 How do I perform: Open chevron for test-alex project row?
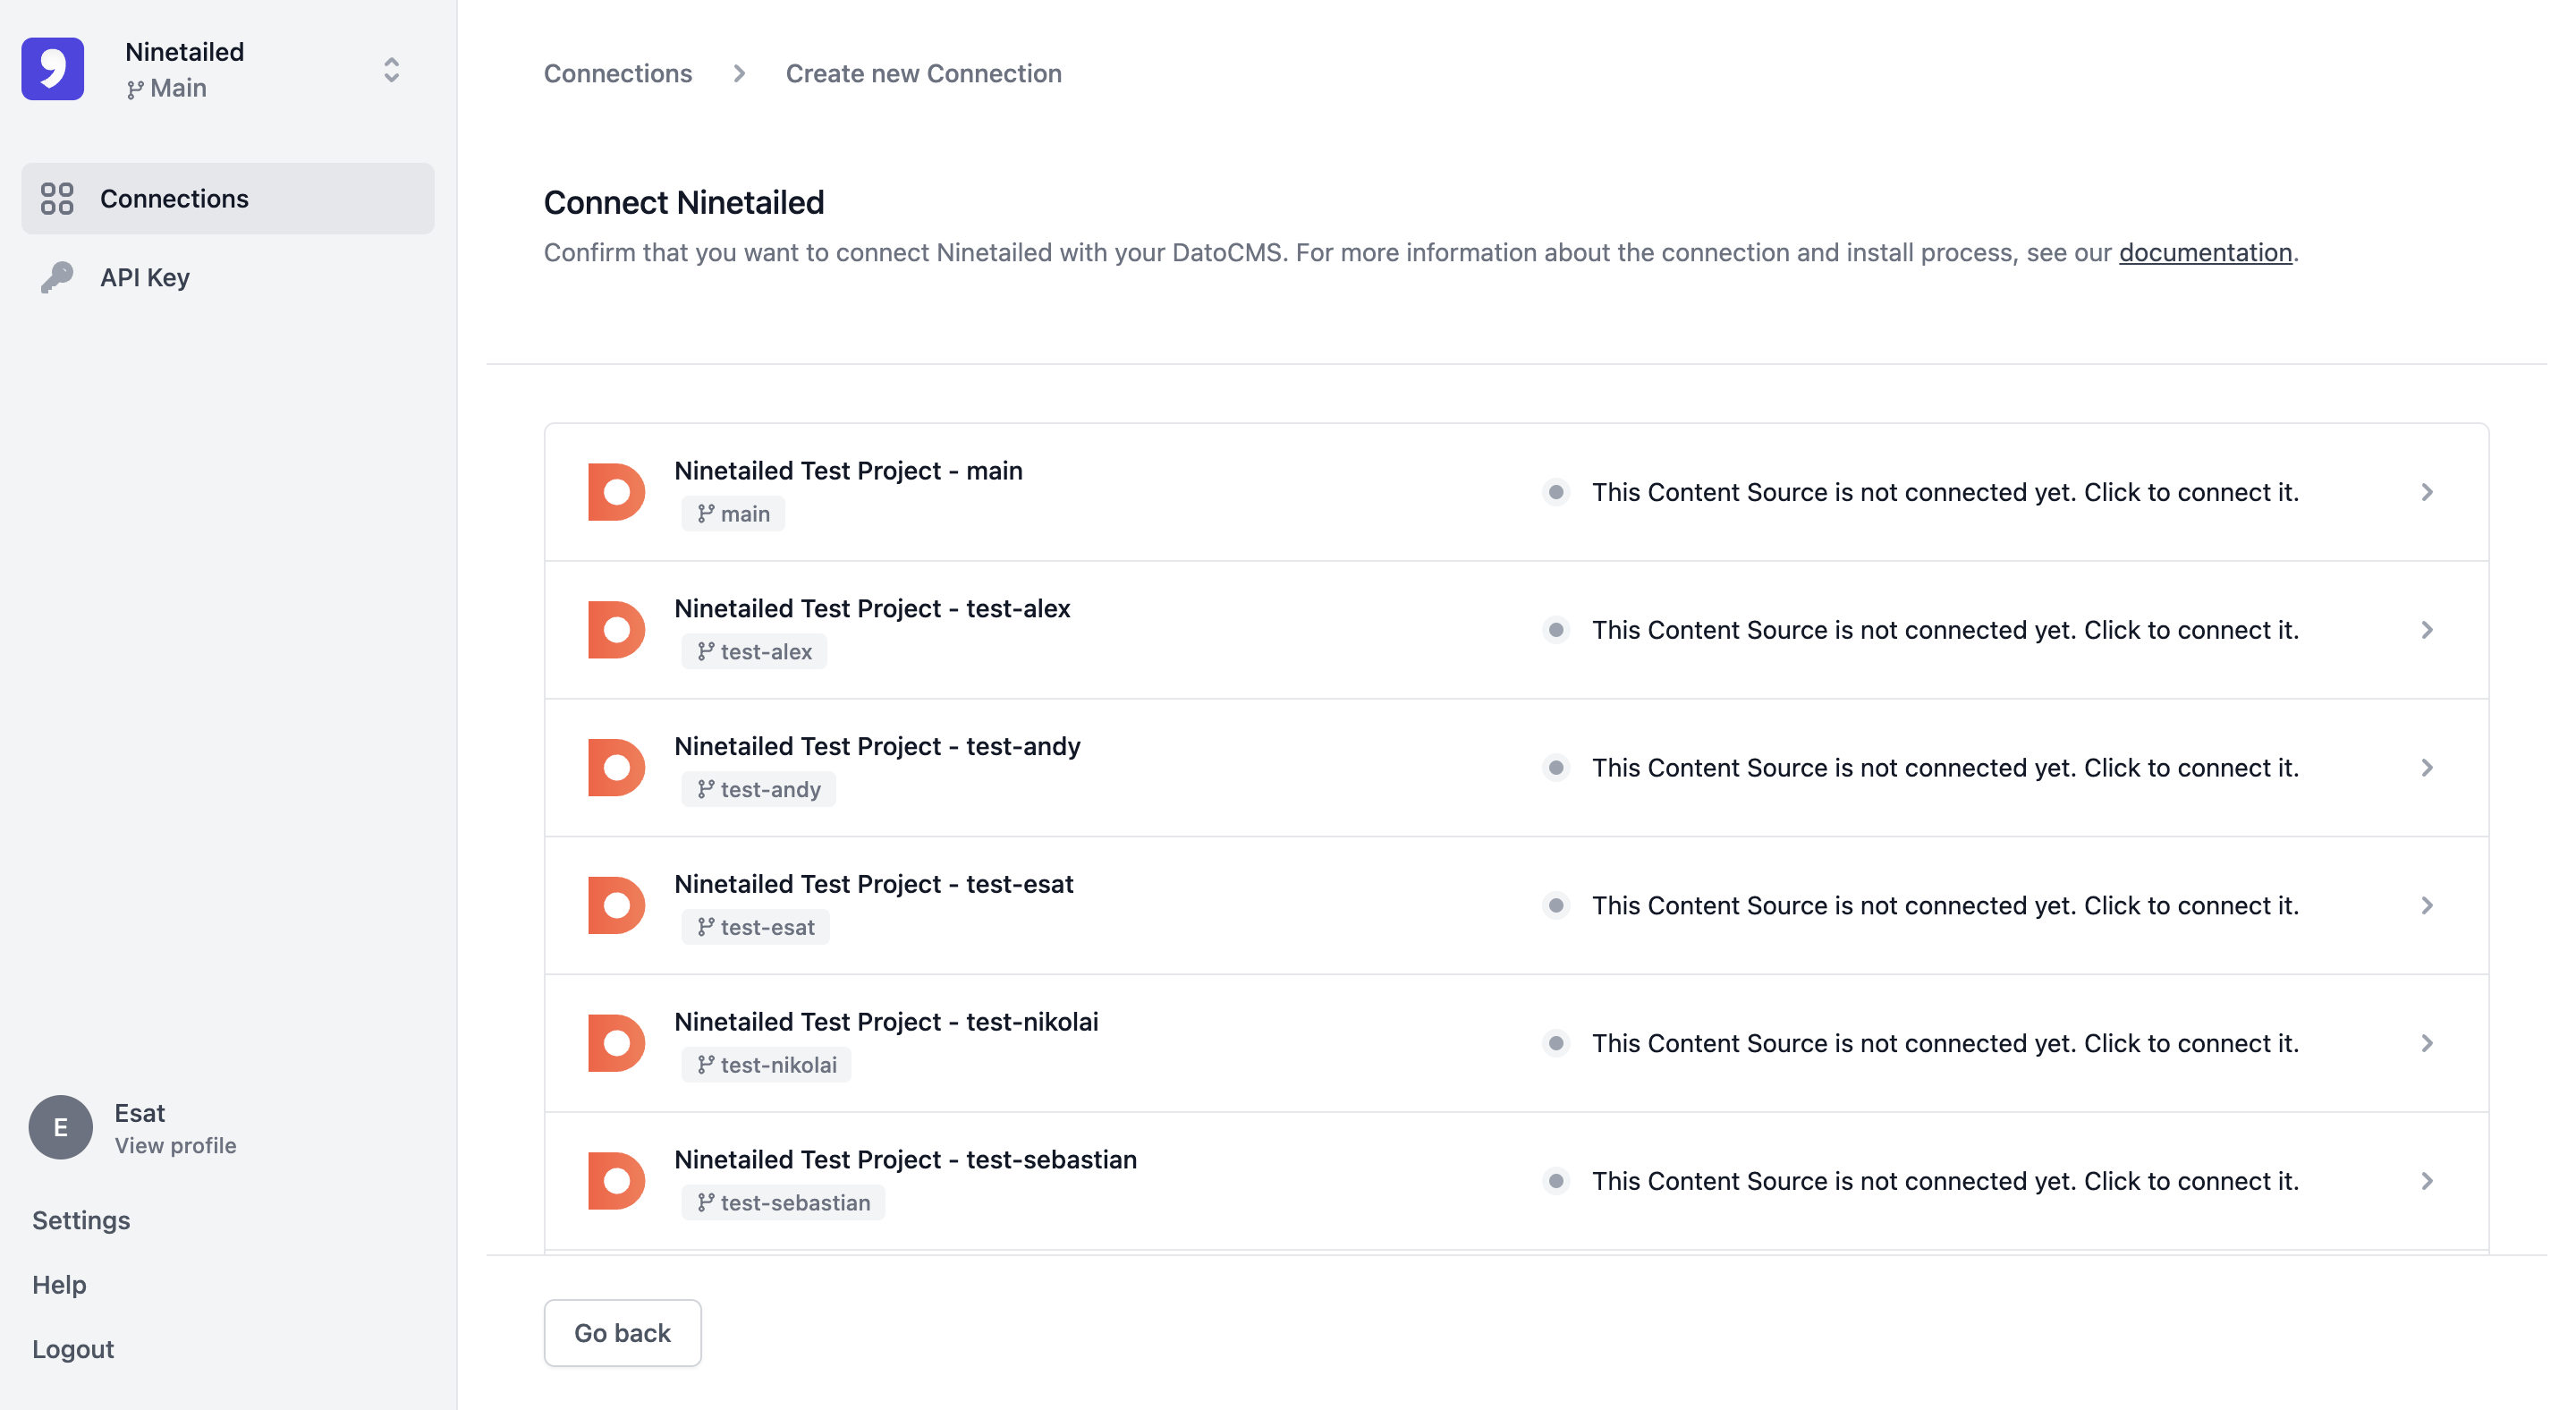tap(2427, 630)
